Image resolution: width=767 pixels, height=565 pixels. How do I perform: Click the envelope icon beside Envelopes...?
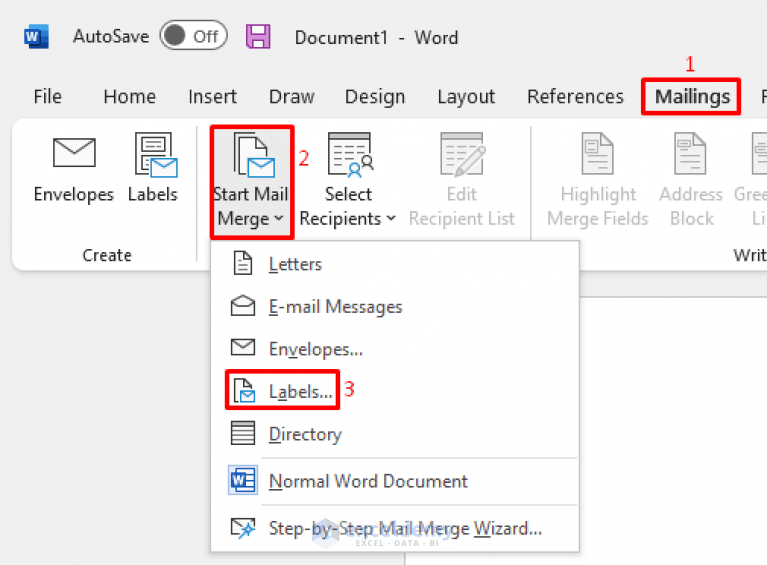pyautogui.click(x=243, y=347)
